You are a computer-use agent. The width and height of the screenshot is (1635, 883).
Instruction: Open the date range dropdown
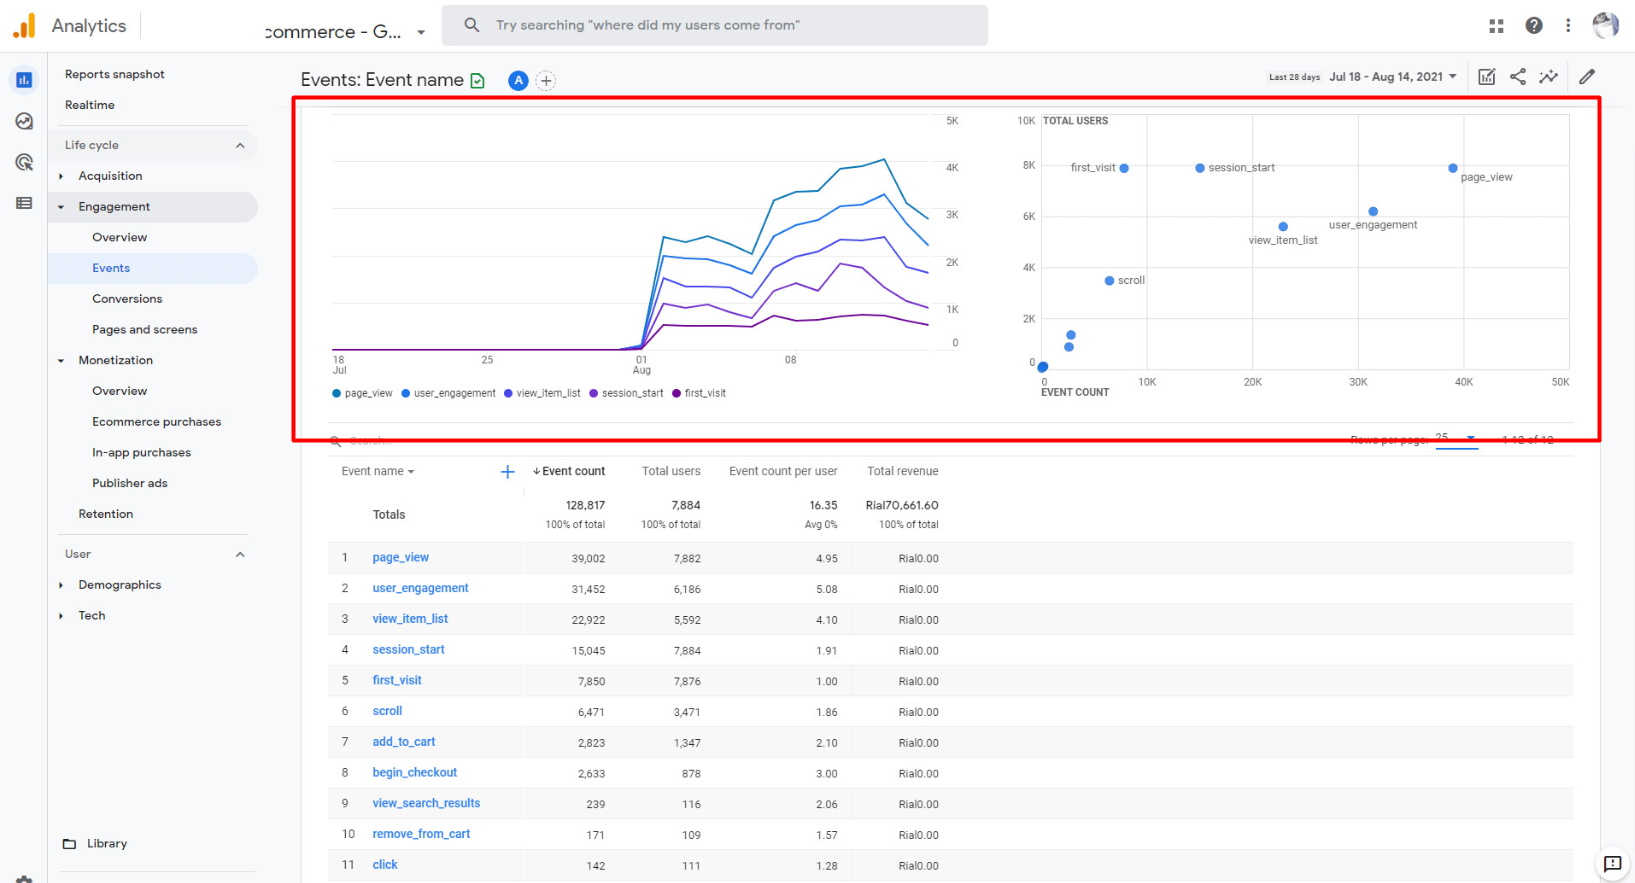[1392, 77]
